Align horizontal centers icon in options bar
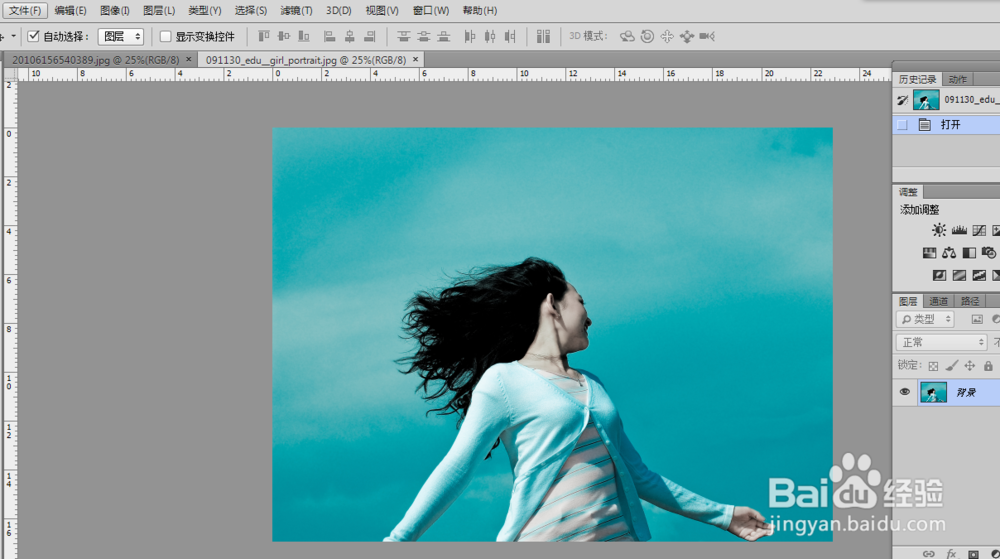 pyautogui.click(x=349, y=36)
